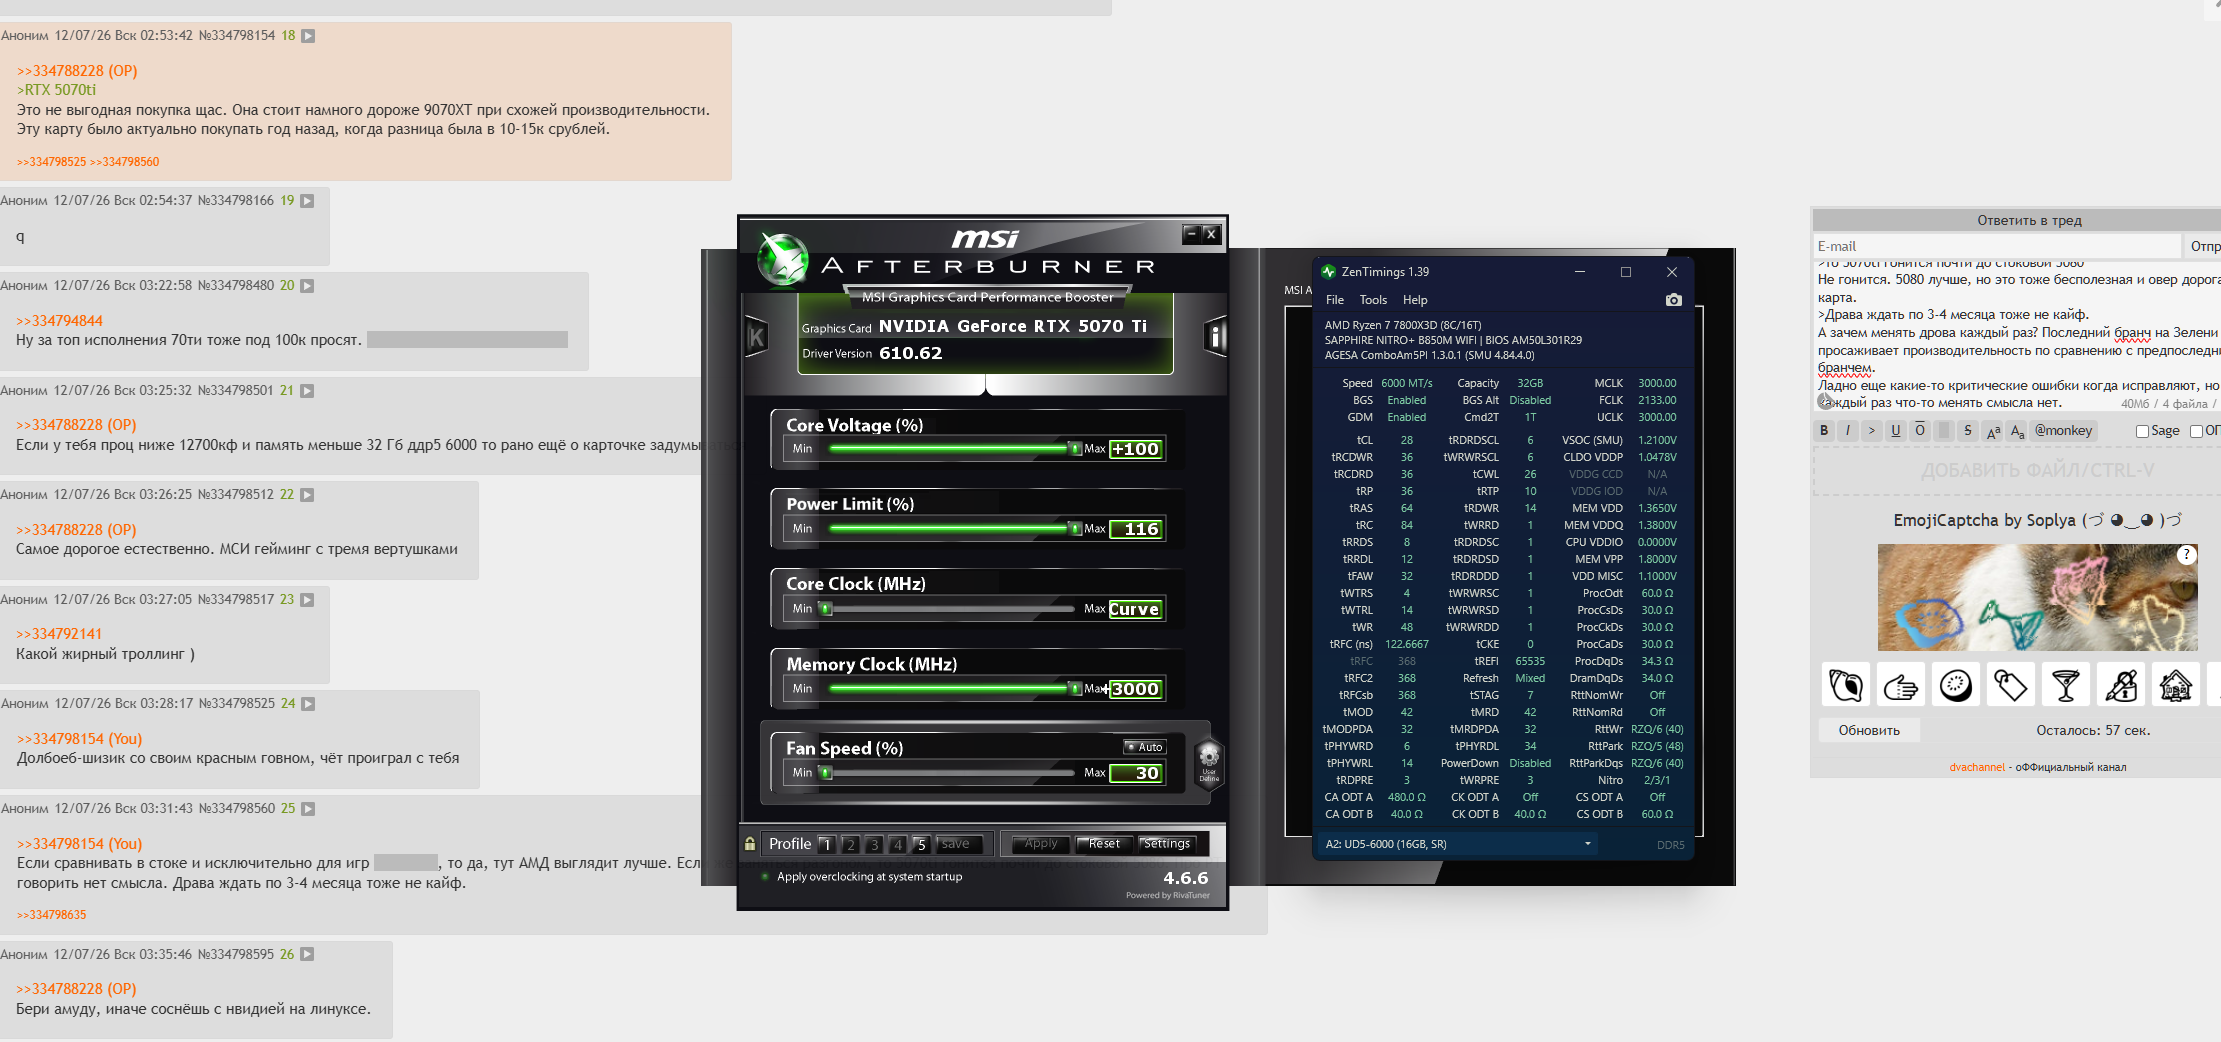This screenshot has height=1042, width=2221.
Task: Open the A2 UD5-6000 memory module dropdown
Action: point(1457,844)
